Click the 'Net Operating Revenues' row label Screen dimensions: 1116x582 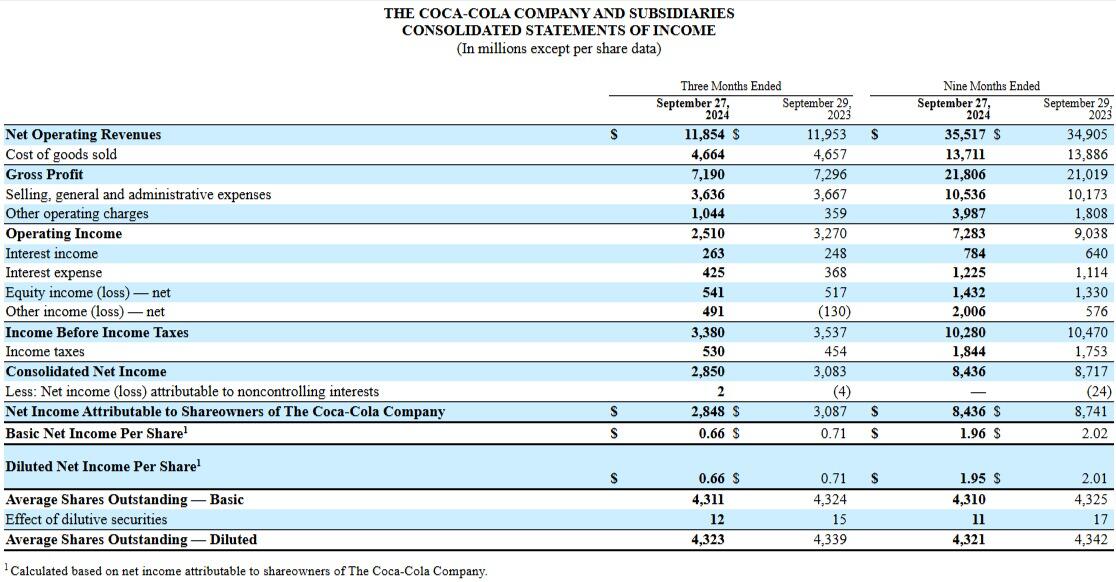[x=83, y=134]
